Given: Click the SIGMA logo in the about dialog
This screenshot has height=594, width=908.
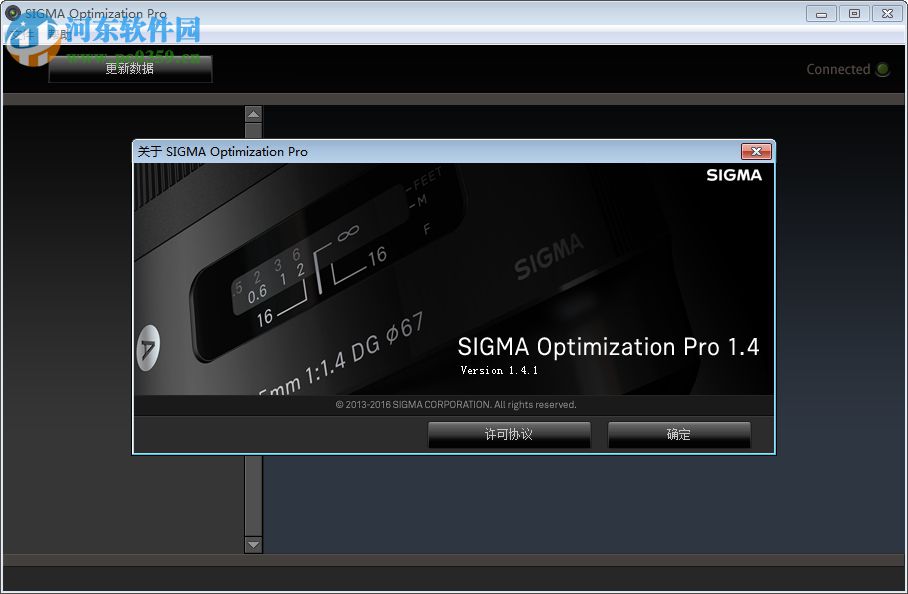Looking at the screenshot, I should point(734,174).
